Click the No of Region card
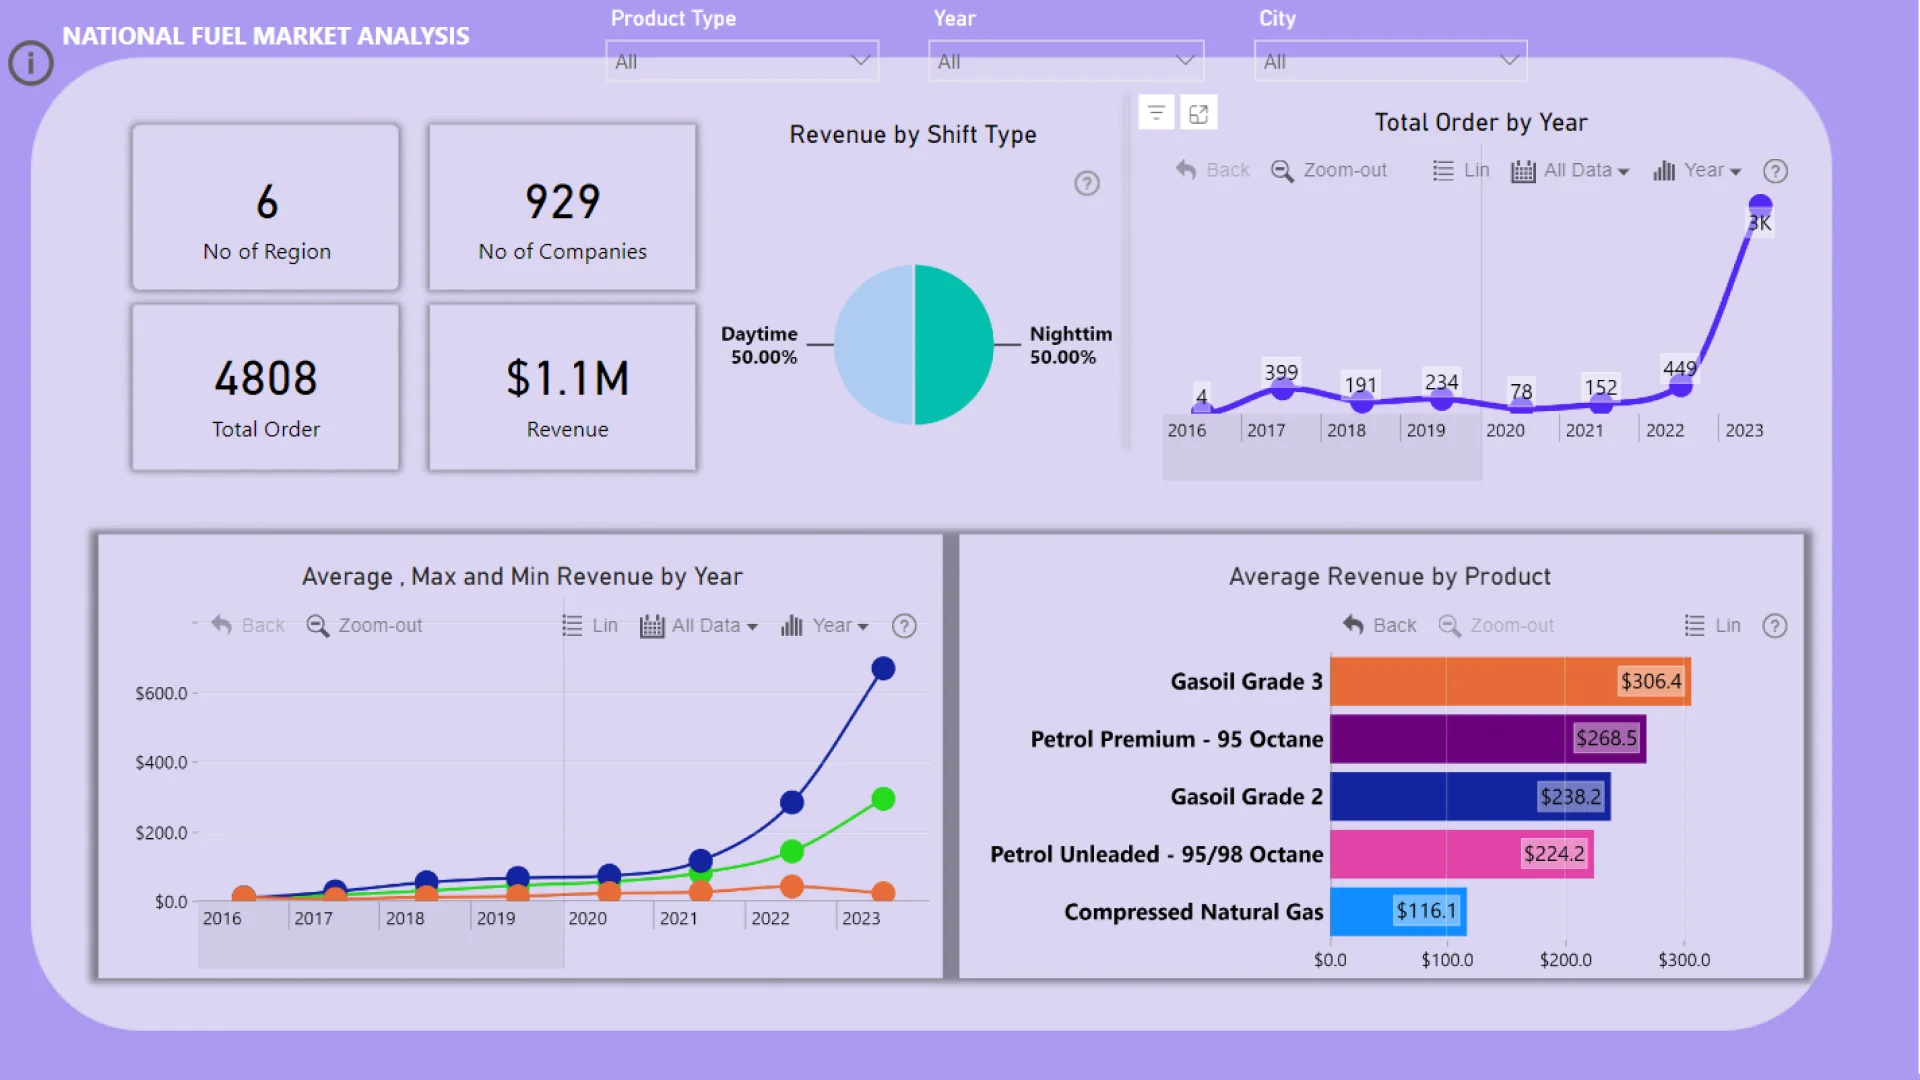Viewport: 1920px width, 1080px height. click(266, 208)
